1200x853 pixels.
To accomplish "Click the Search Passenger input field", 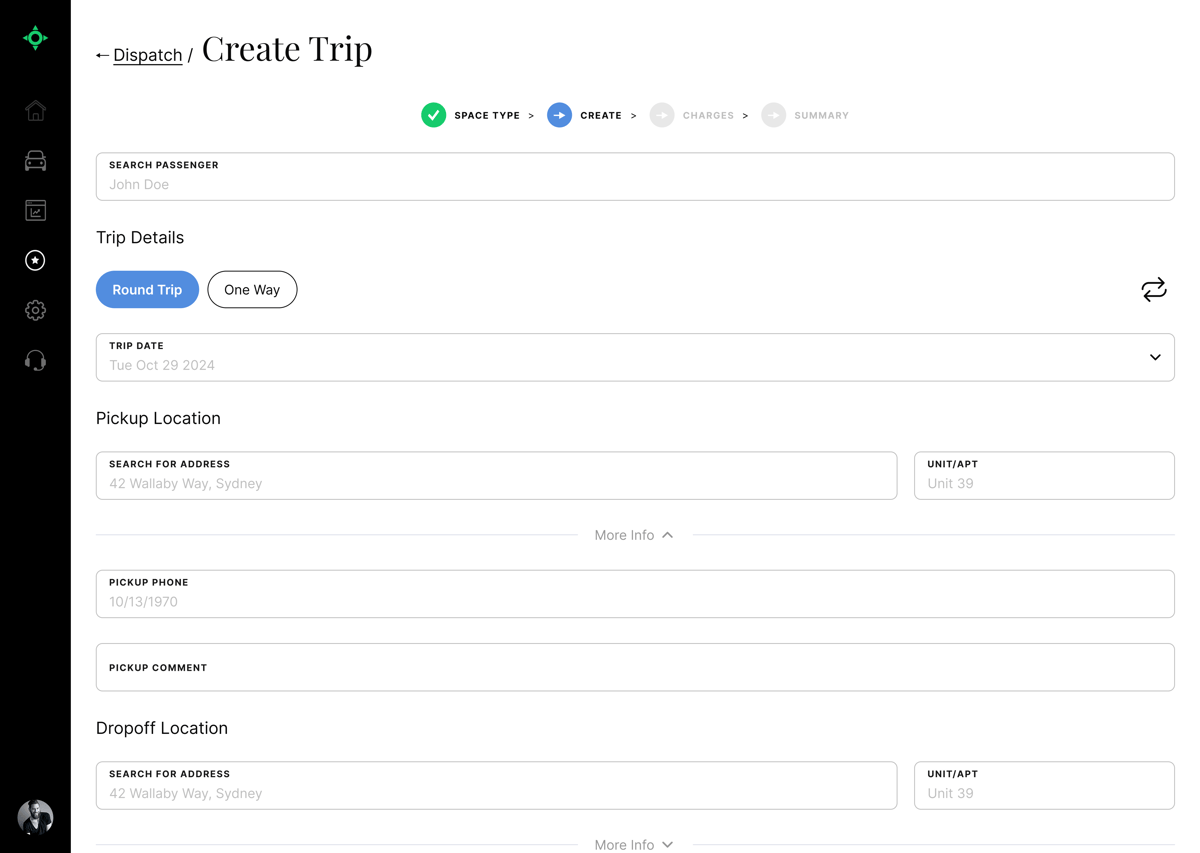I will (x=635, y=184).
